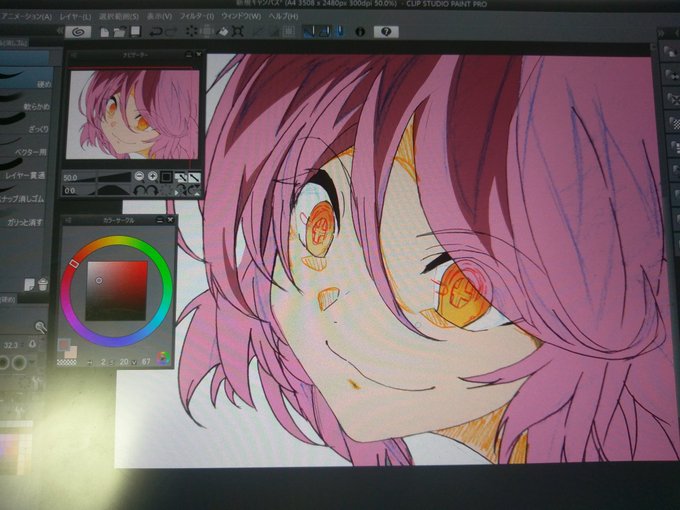Image resolution: width=680 pixels, height=510 pixels.
Task: Duplicate the sub tool using the copy icon
Action: coord(29,284)
